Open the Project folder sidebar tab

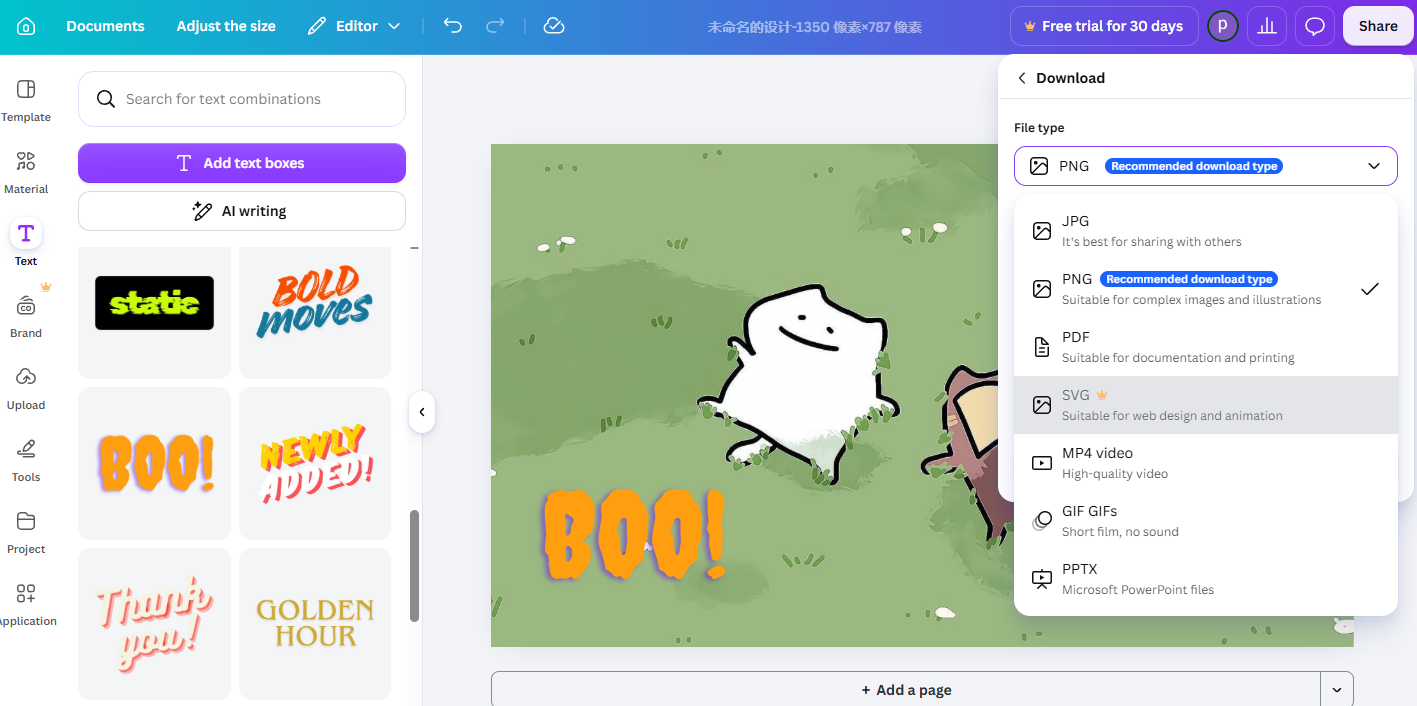26,533
